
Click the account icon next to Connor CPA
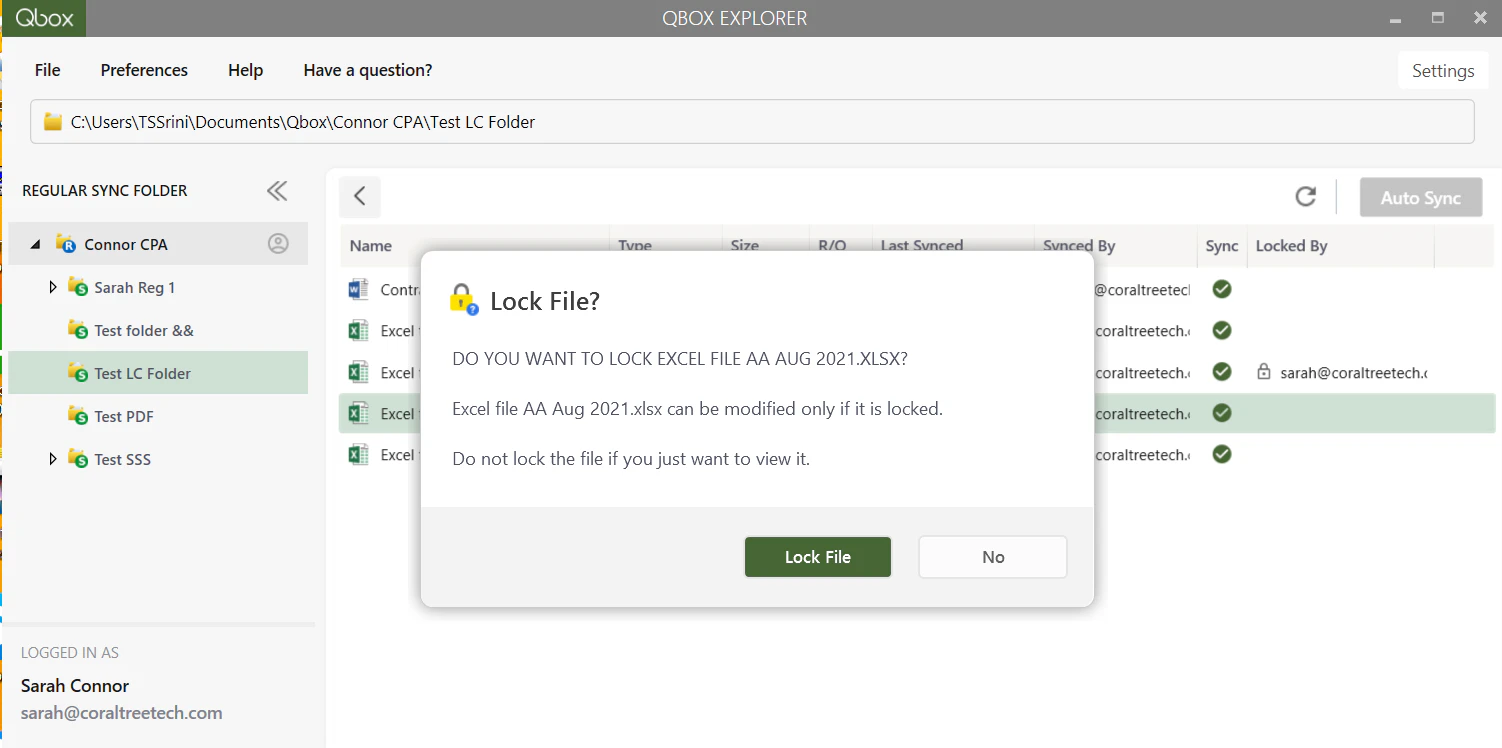point(278,243)
